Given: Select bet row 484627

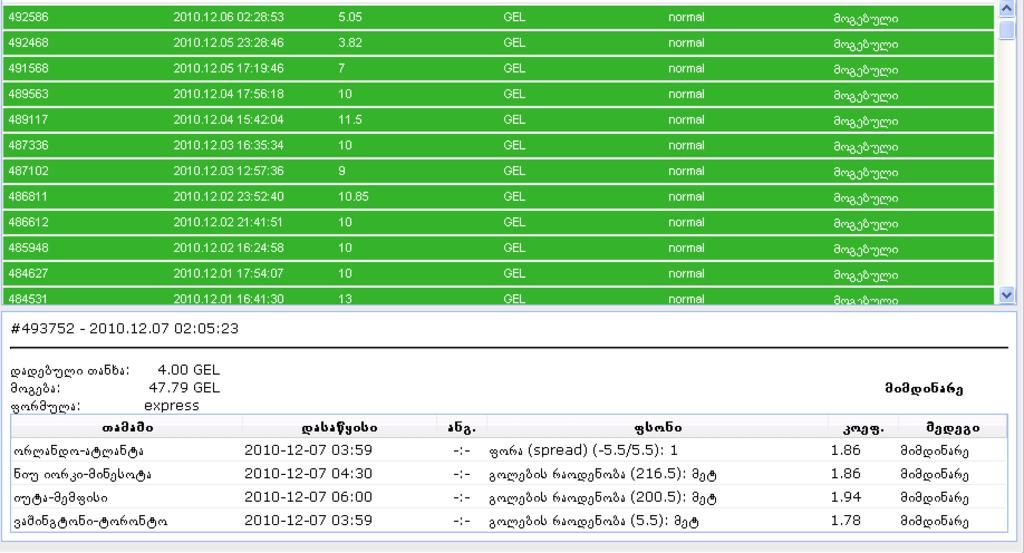Looking at the screenshot, I should (498, 274).
